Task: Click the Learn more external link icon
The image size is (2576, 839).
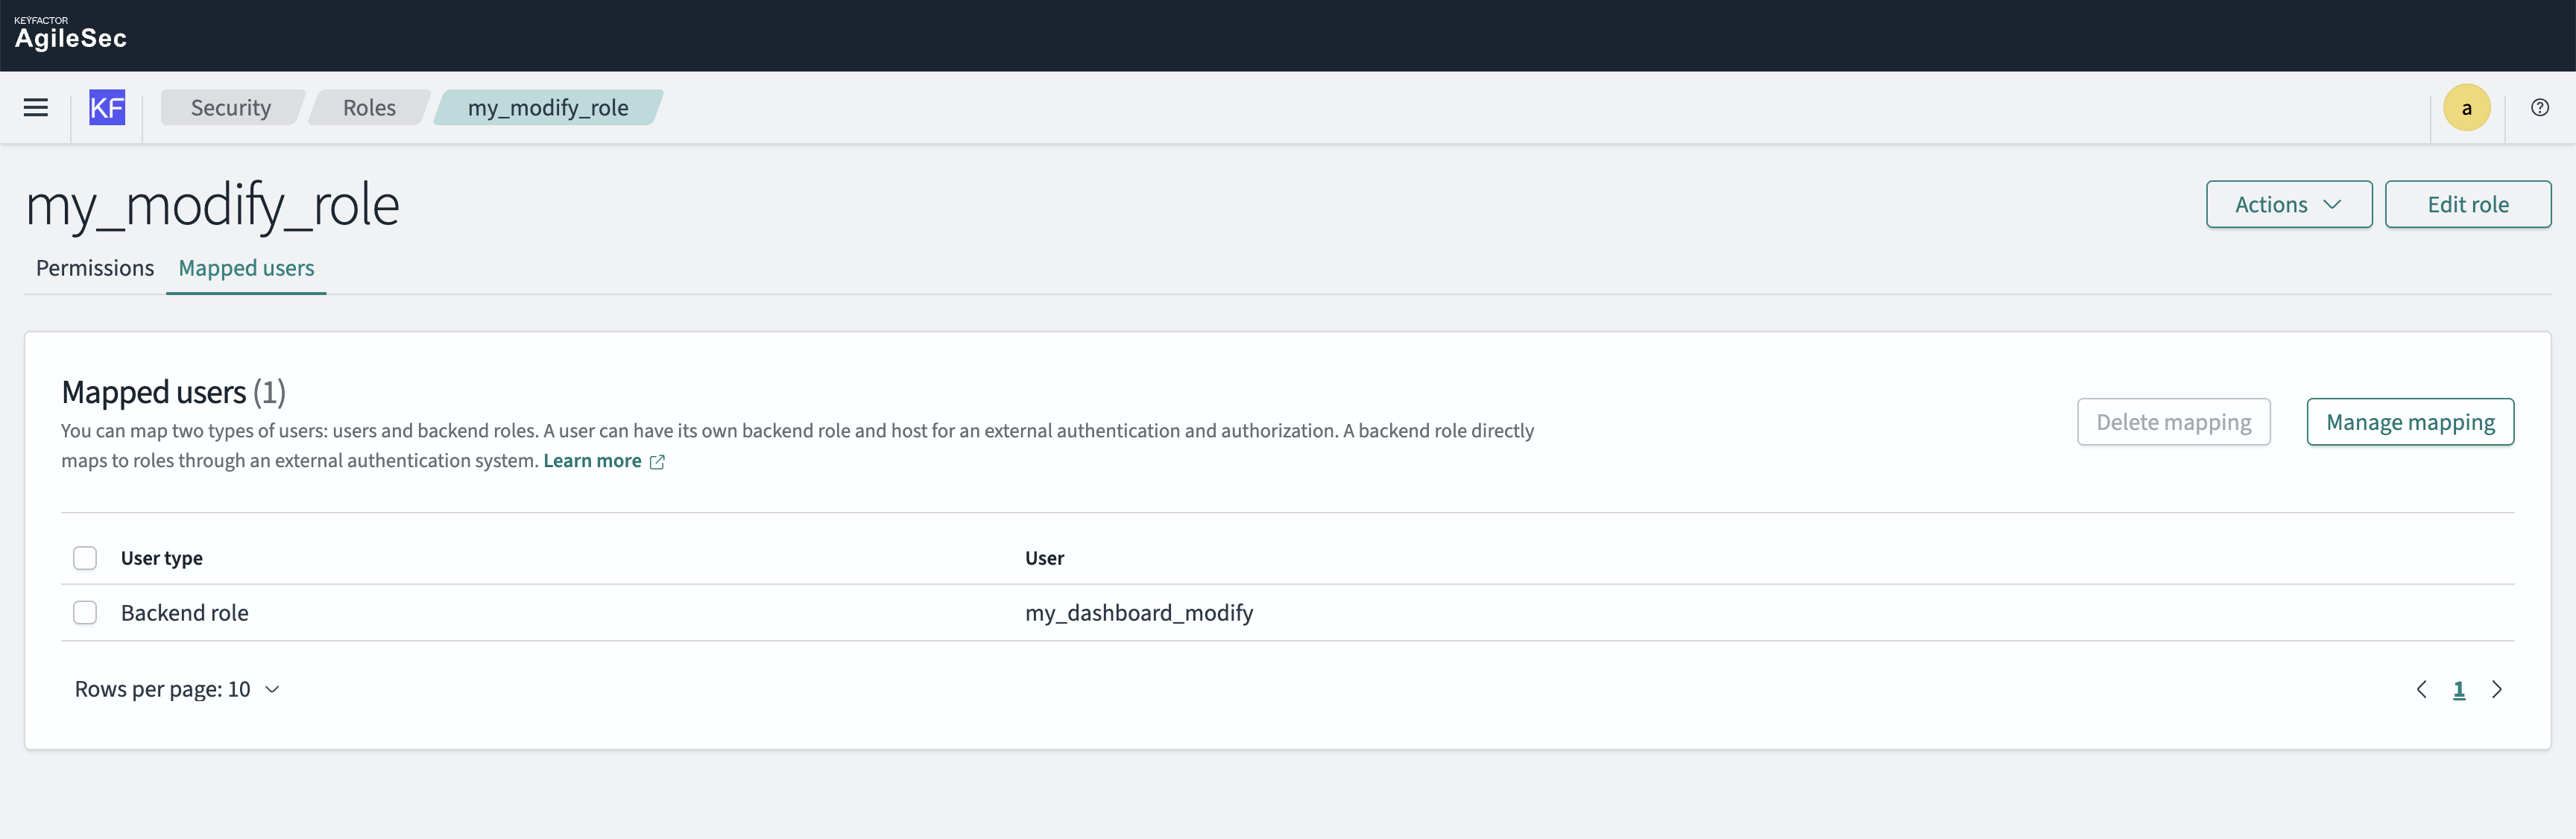Action: [x=657, y=462]
